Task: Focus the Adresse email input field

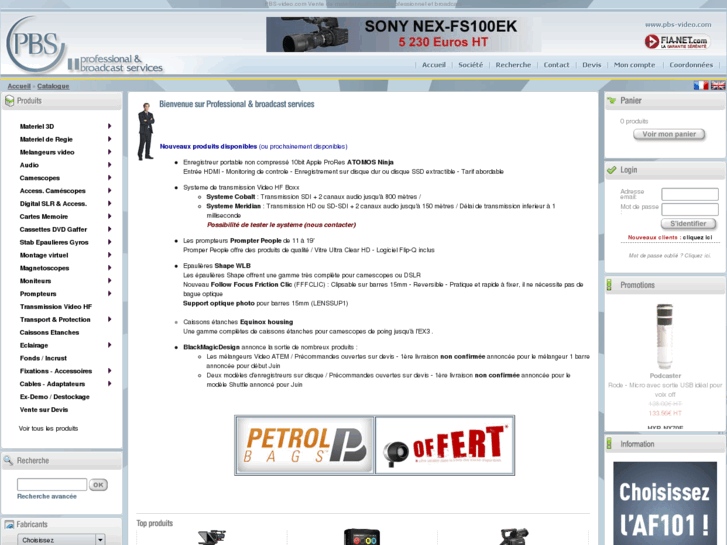Action: pos(689,194)
